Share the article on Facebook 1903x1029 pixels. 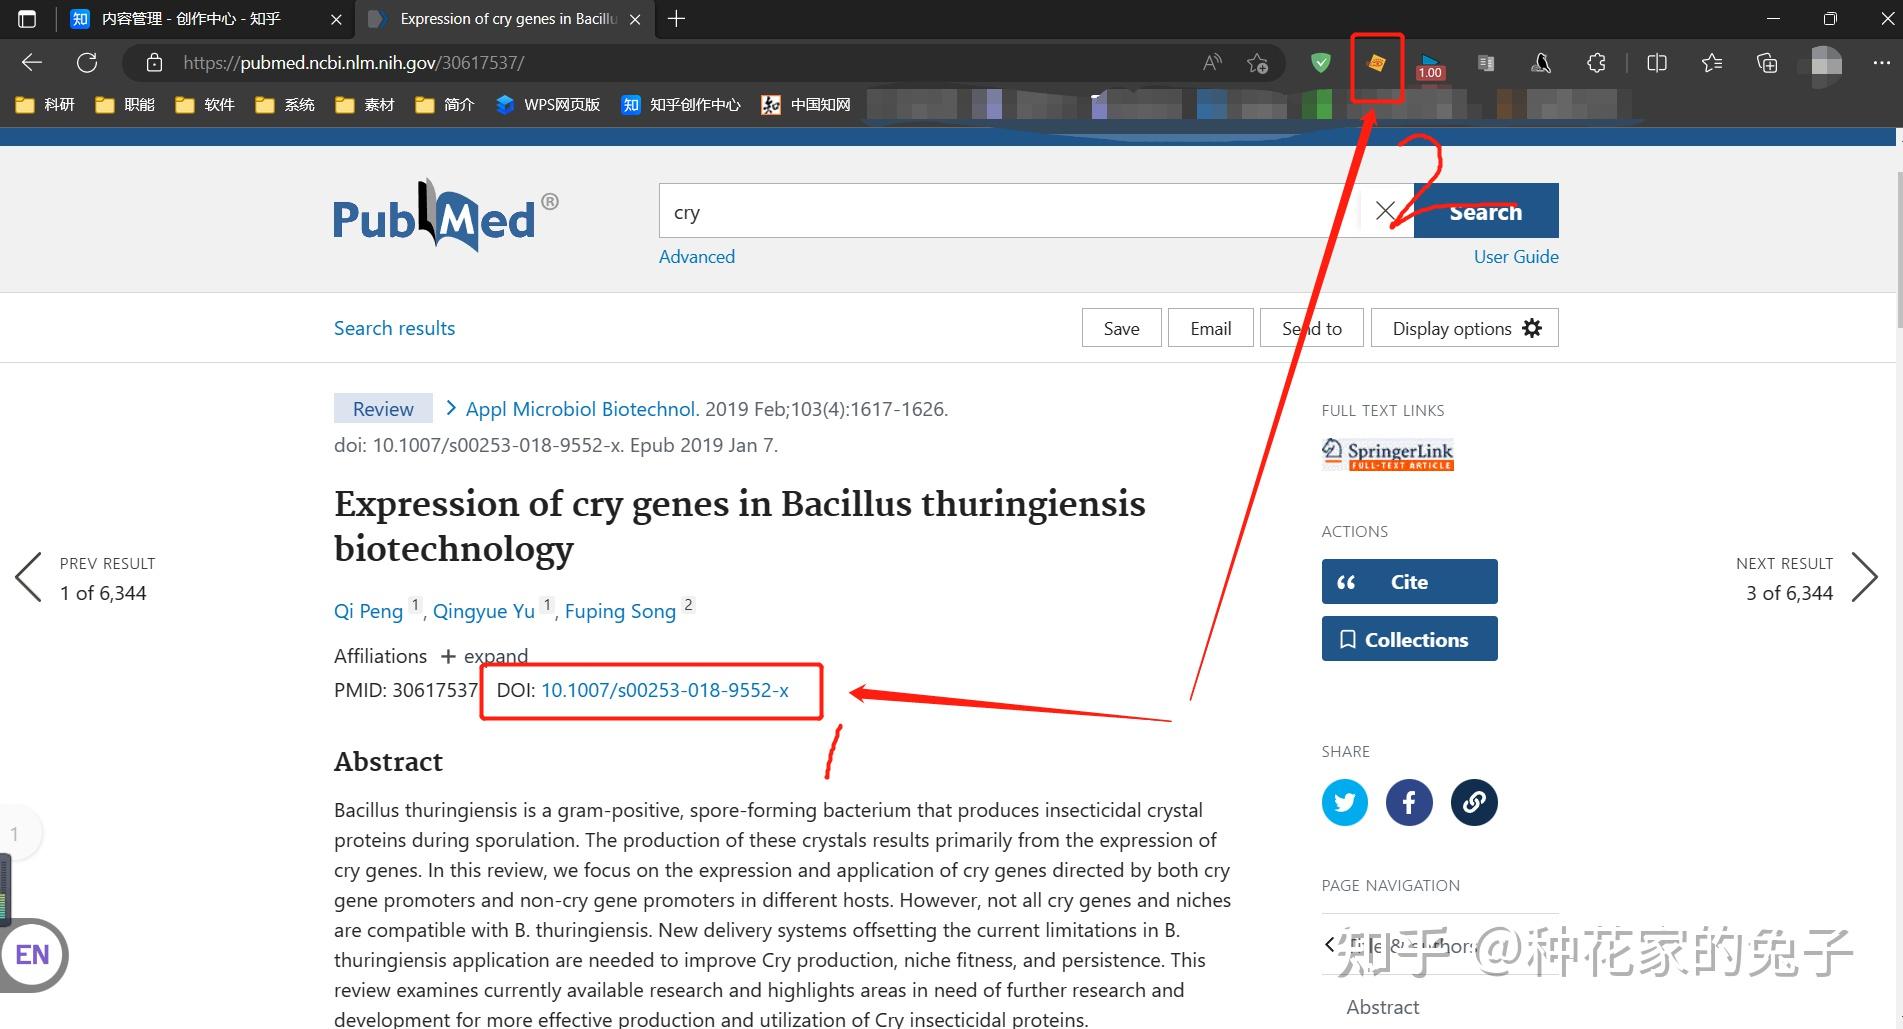pos(1409,802)
